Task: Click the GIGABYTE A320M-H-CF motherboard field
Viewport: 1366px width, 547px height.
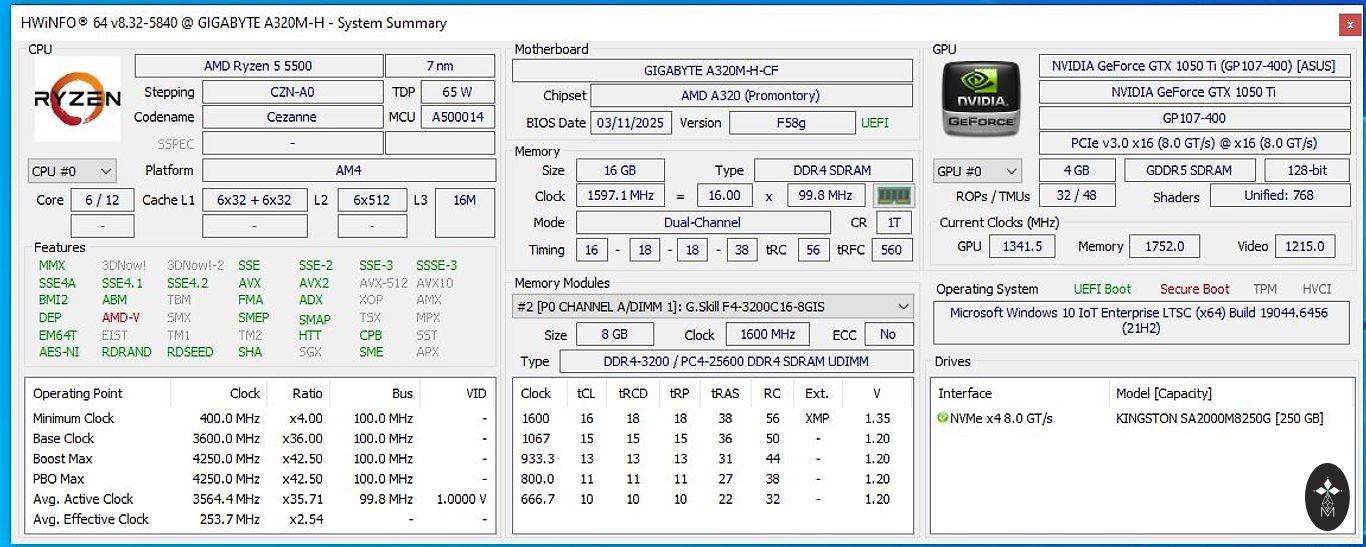Action: [x=712, y=71]
